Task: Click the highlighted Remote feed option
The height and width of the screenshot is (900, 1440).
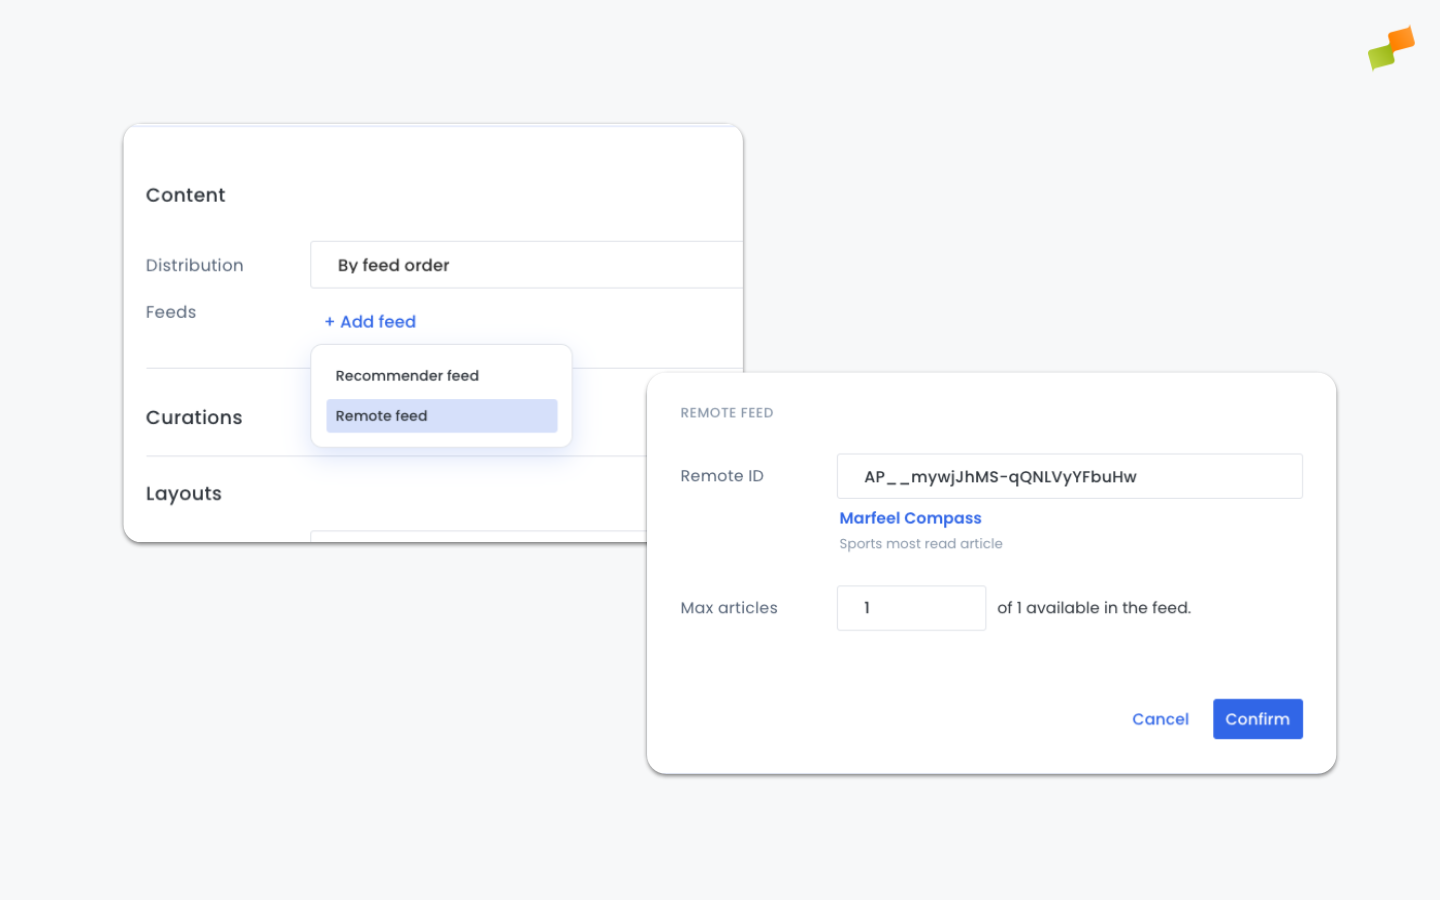Action: [x=441, y=415]
